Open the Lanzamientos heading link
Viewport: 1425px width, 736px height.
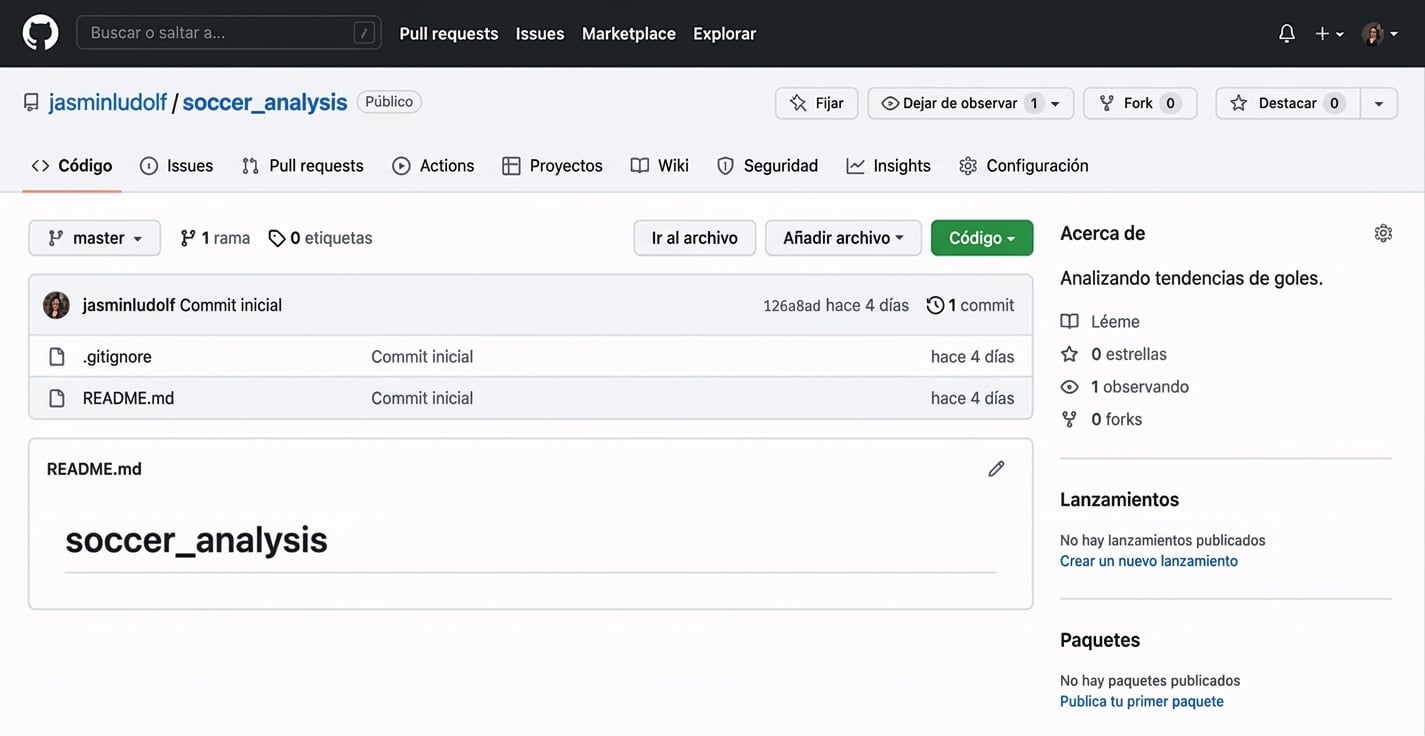tap(1120, 499)
